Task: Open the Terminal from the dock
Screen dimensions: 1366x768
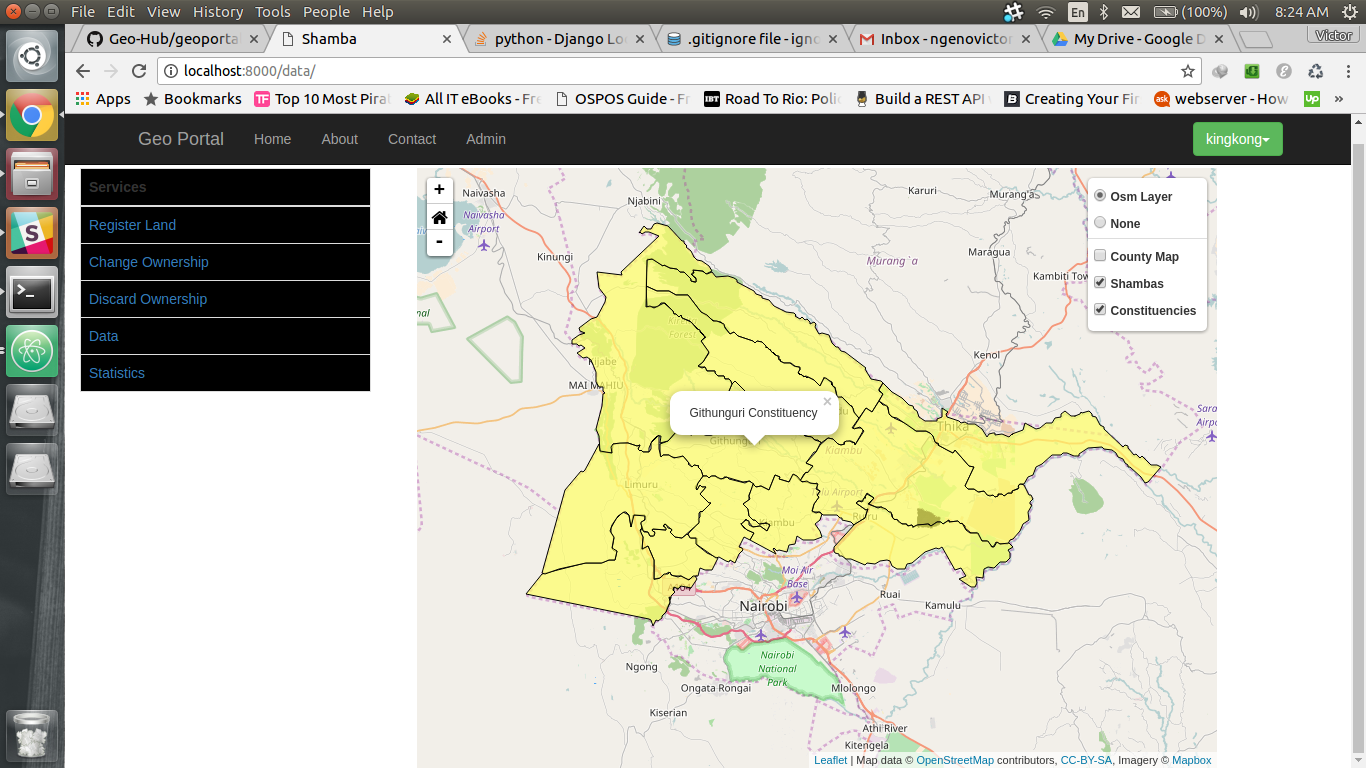Action: [x=32, y=293]
